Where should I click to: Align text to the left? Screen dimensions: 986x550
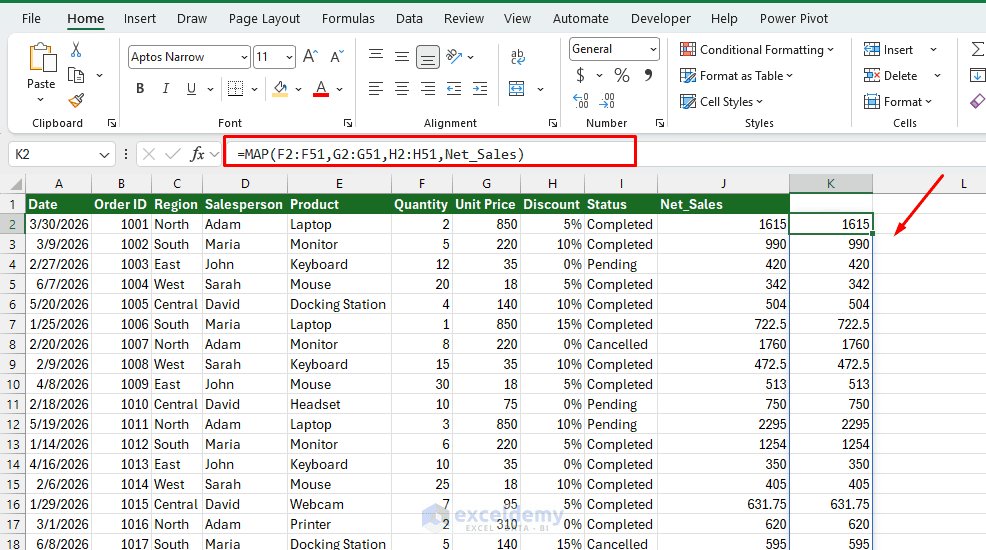point(376,89)
